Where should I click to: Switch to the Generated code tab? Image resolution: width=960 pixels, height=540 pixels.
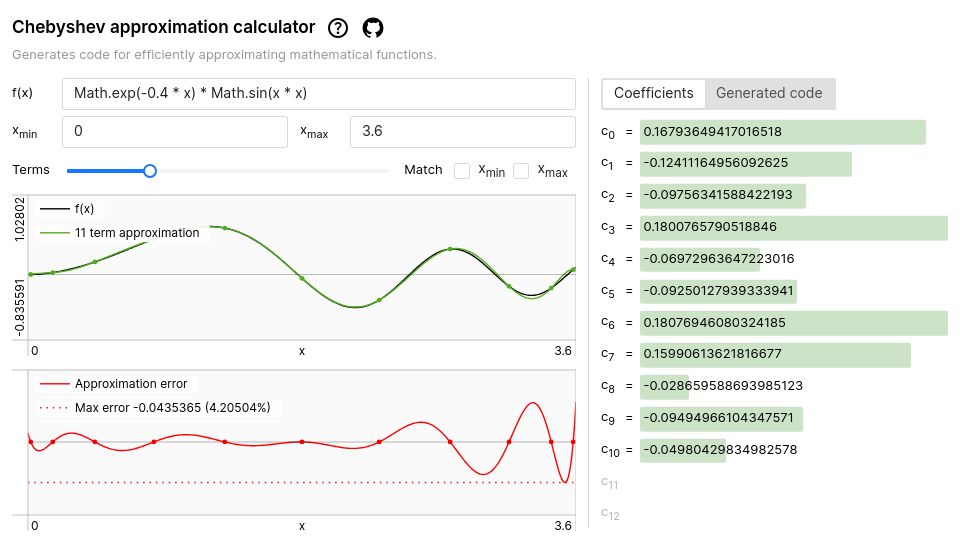[769, 93]
